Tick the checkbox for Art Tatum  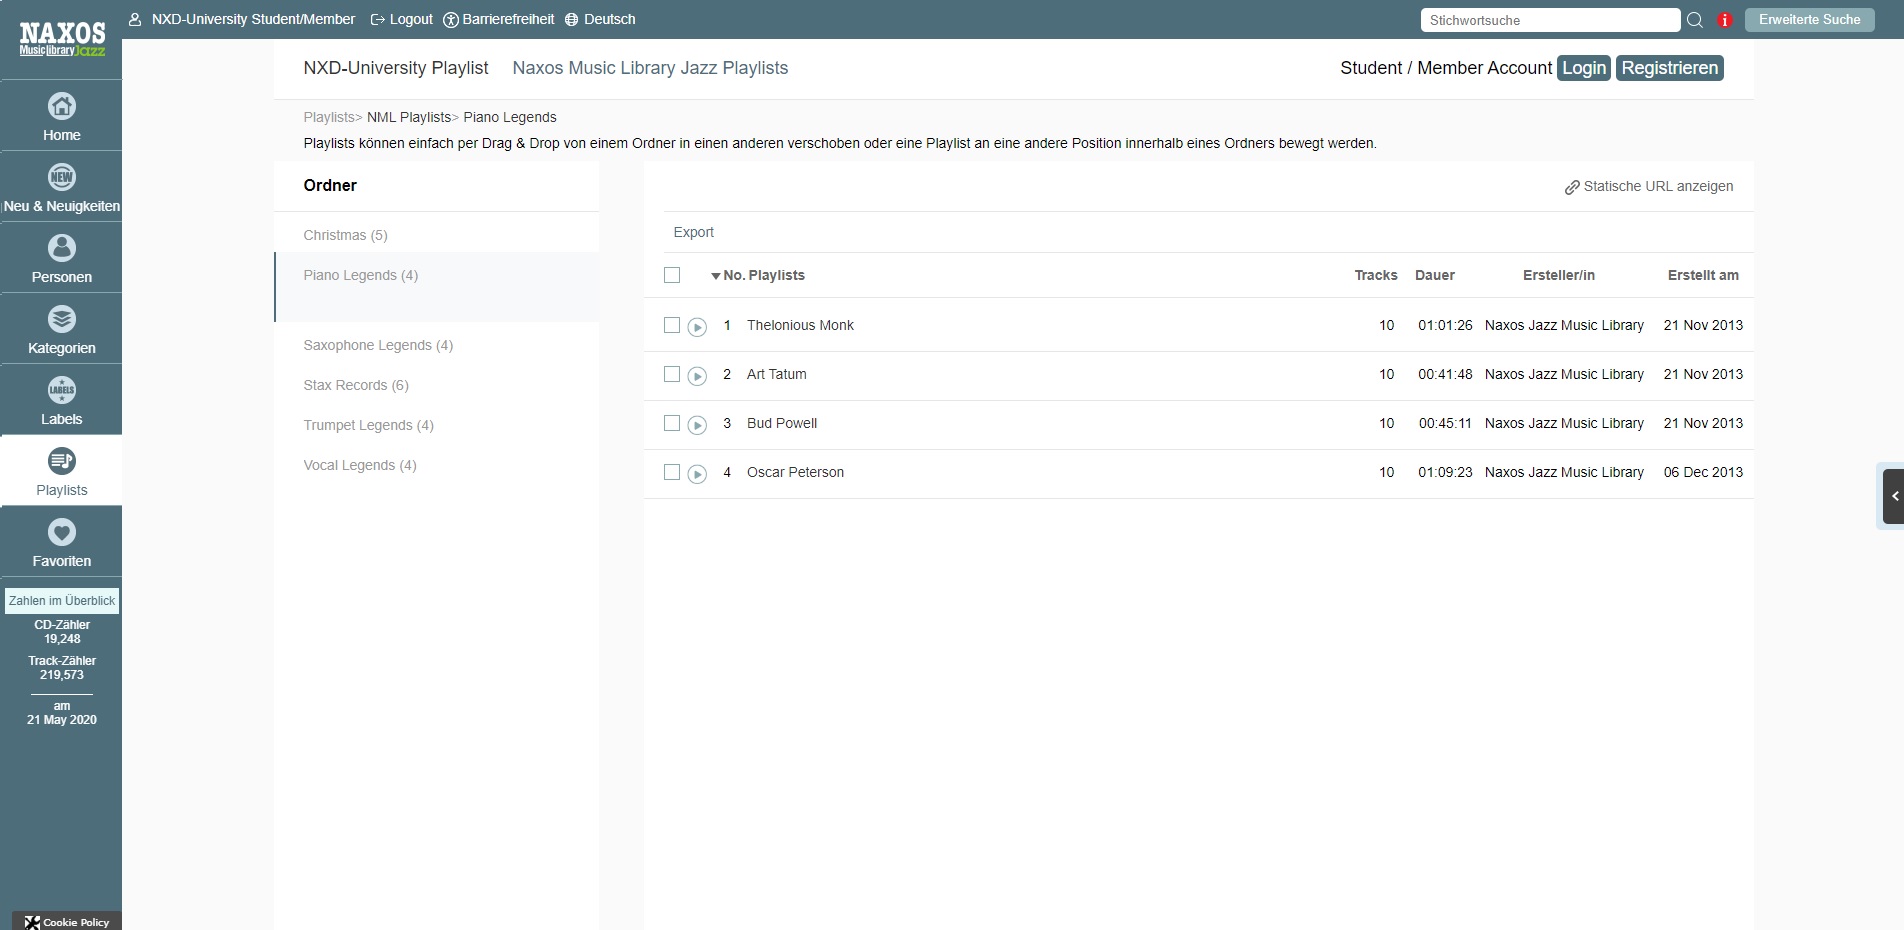pyautogui.click(x=672, y=374)
